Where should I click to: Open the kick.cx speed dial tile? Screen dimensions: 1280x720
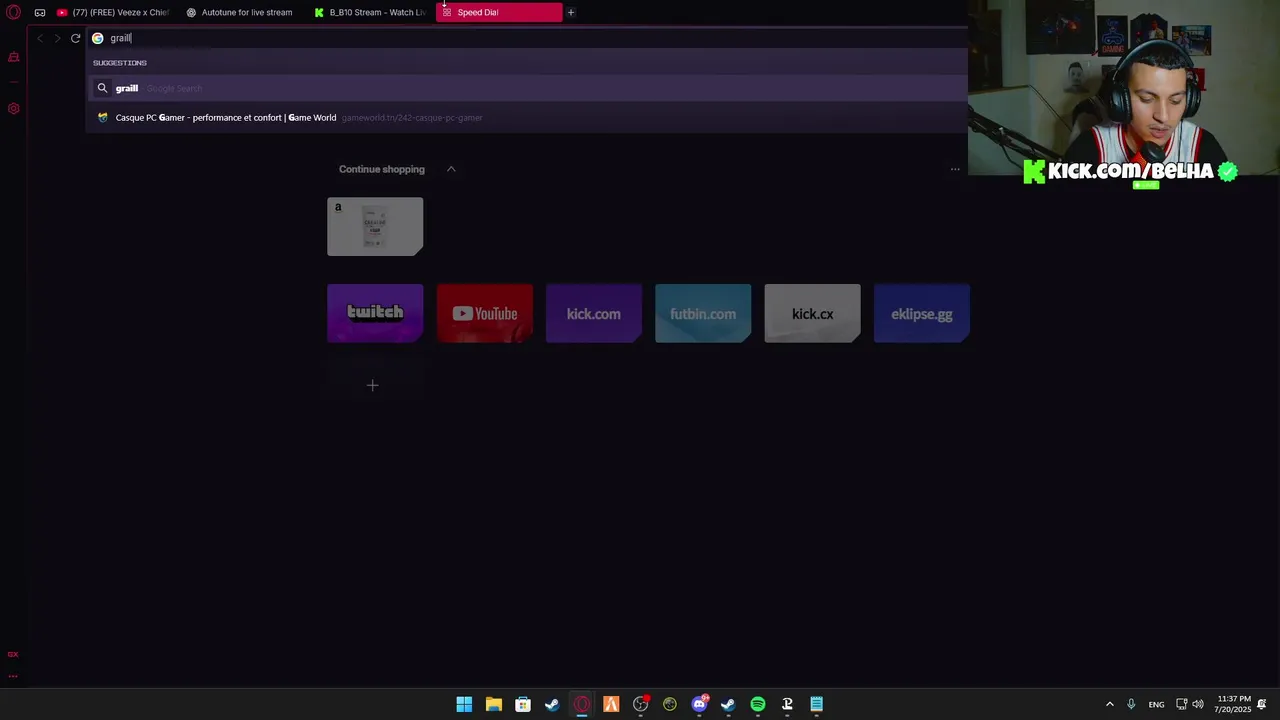(x=812, y=313)
